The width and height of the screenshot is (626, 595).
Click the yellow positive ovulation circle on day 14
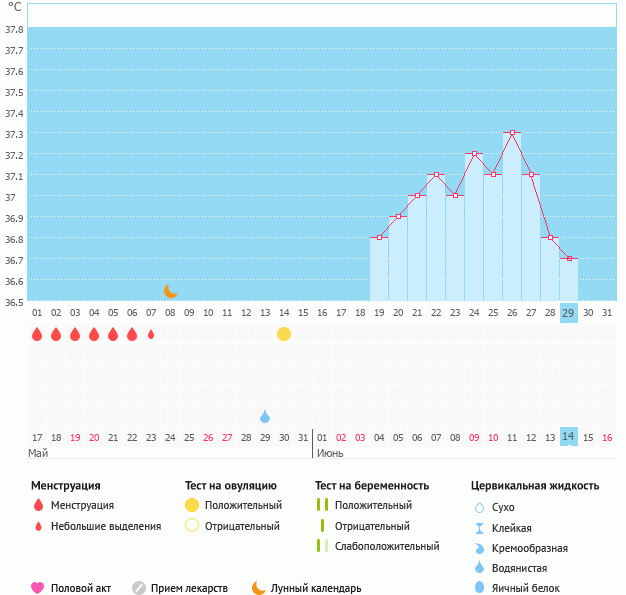click(284, 334)
